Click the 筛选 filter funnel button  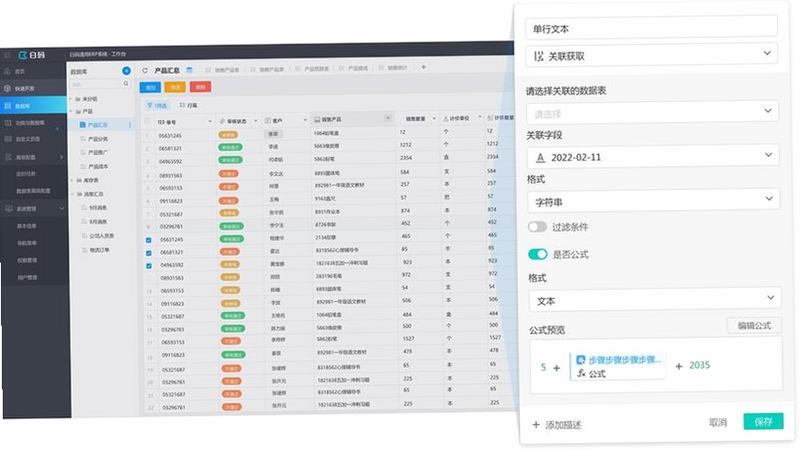click(157, 105)
